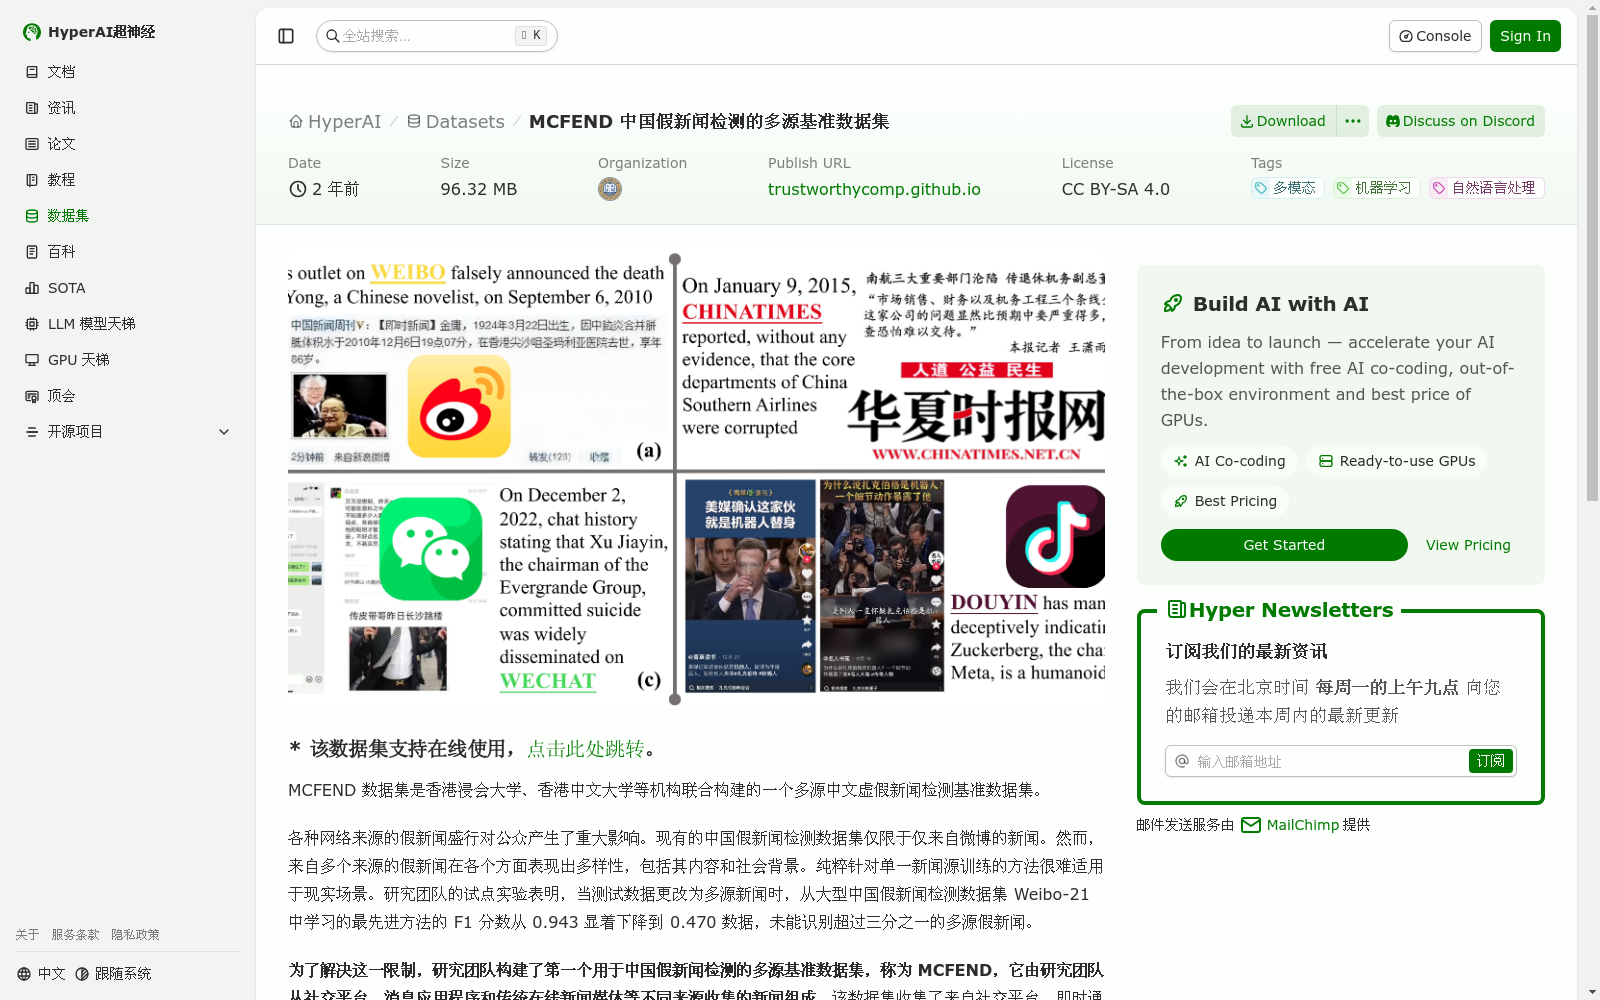Click the MCFEND dataset preview image

click(696, 480)
